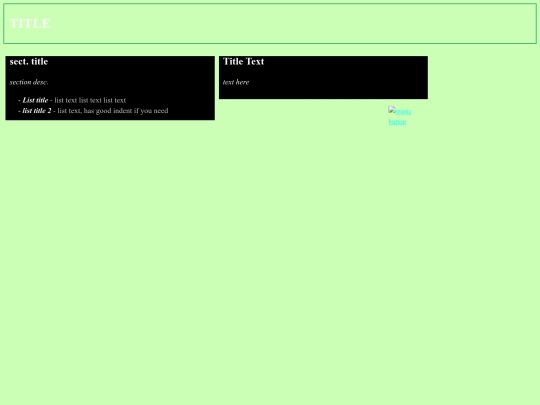Image resolution: width=540 pixels, height=405 pixels.
Task: Click the 'Title Text' heading
Action: point(243,62)
